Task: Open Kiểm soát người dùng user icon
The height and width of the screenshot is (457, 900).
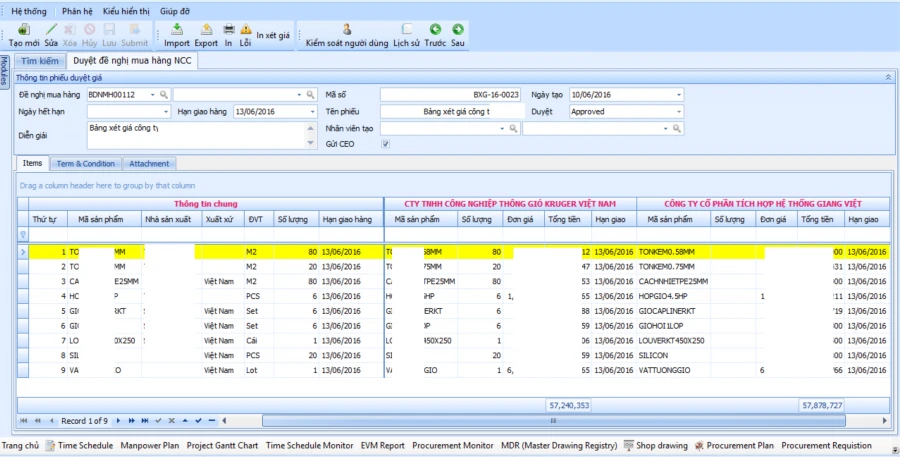Action: [x=347, y=29]
